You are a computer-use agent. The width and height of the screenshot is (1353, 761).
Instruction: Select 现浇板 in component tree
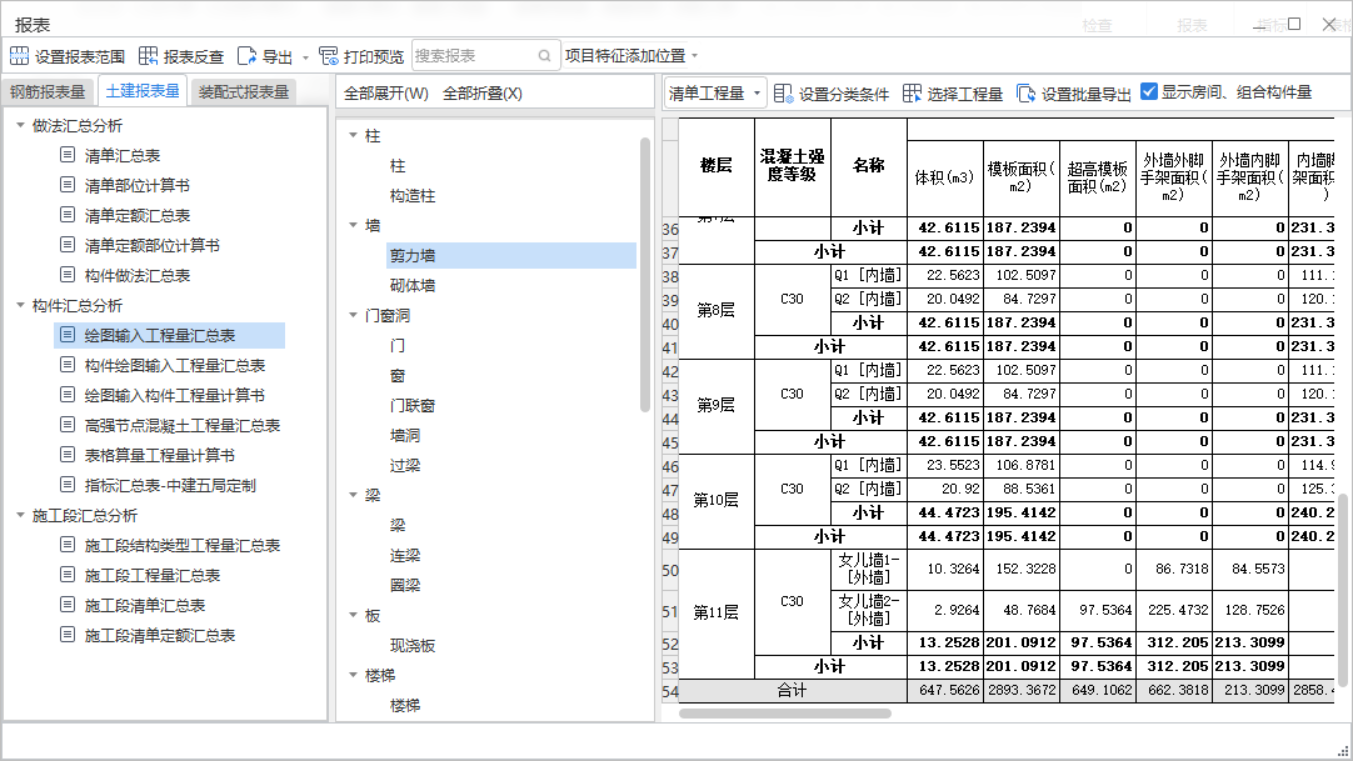(412, 645)
